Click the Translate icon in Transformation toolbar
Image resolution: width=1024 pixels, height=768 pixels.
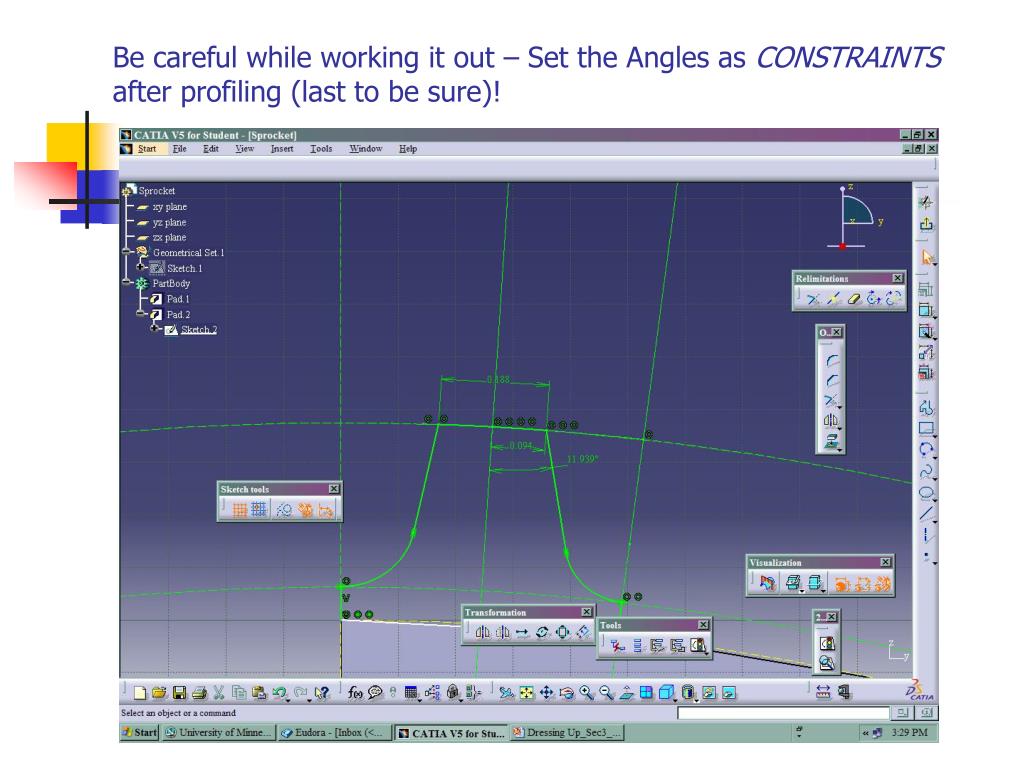(x=522, y=632)
